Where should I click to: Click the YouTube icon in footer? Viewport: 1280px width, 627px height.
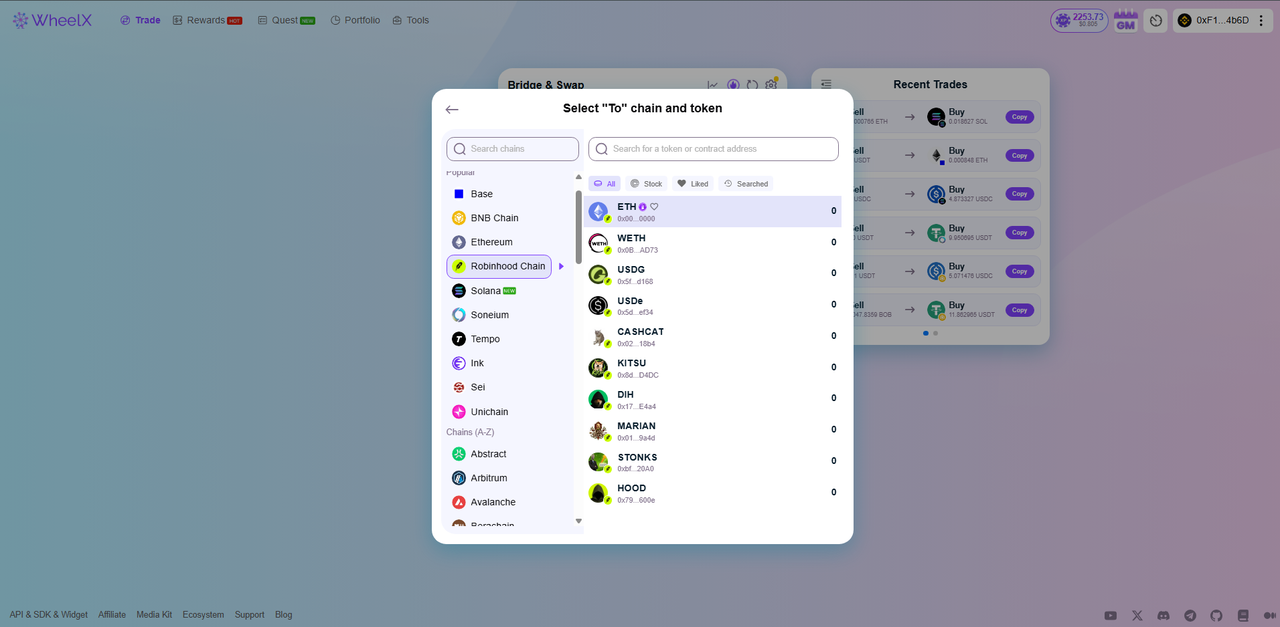(1111, 615)
